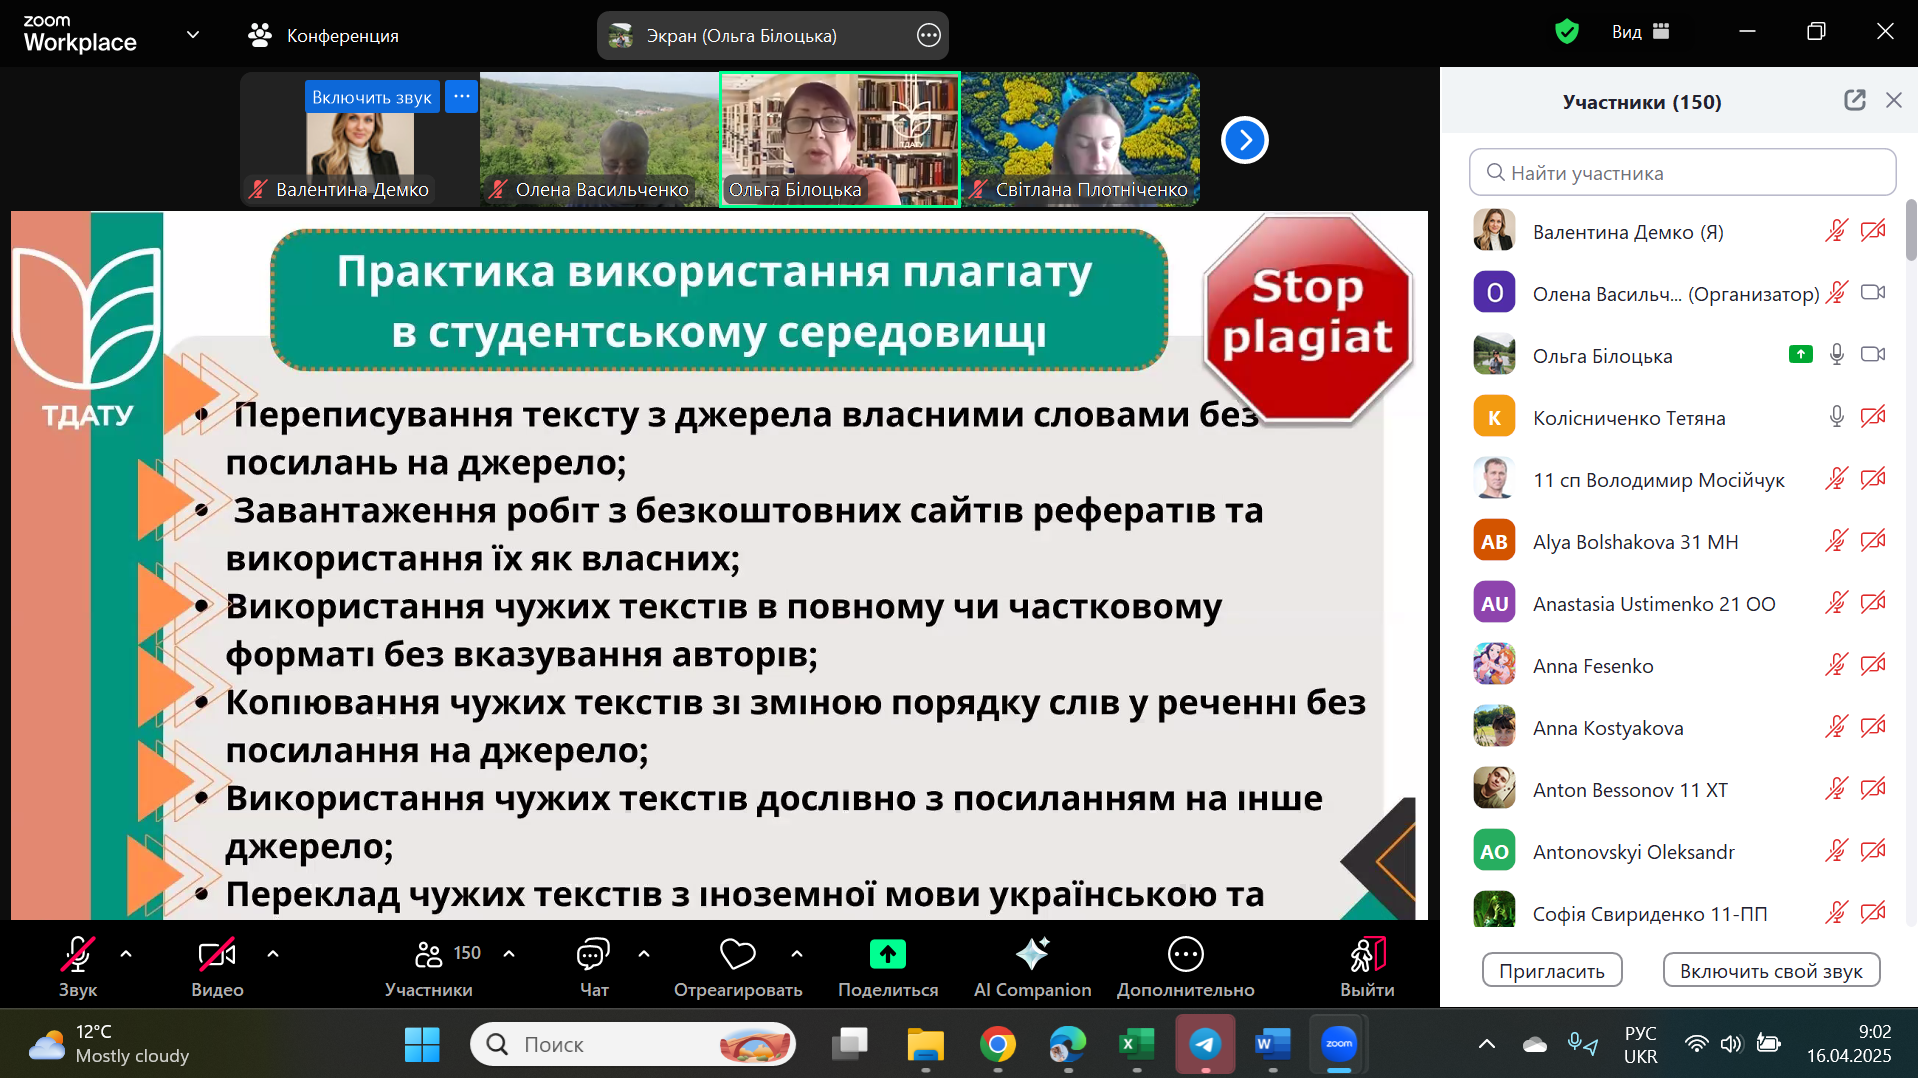Click the Включить свой звук button
Viewport: 1918px width, 1078px height.
[x=1771, y=970]
